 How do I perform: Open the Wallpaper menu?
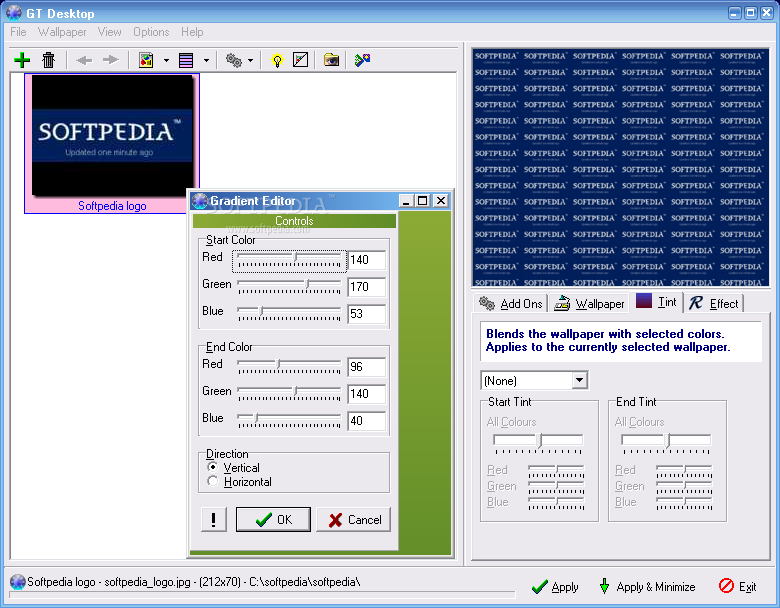coord(62,32)
